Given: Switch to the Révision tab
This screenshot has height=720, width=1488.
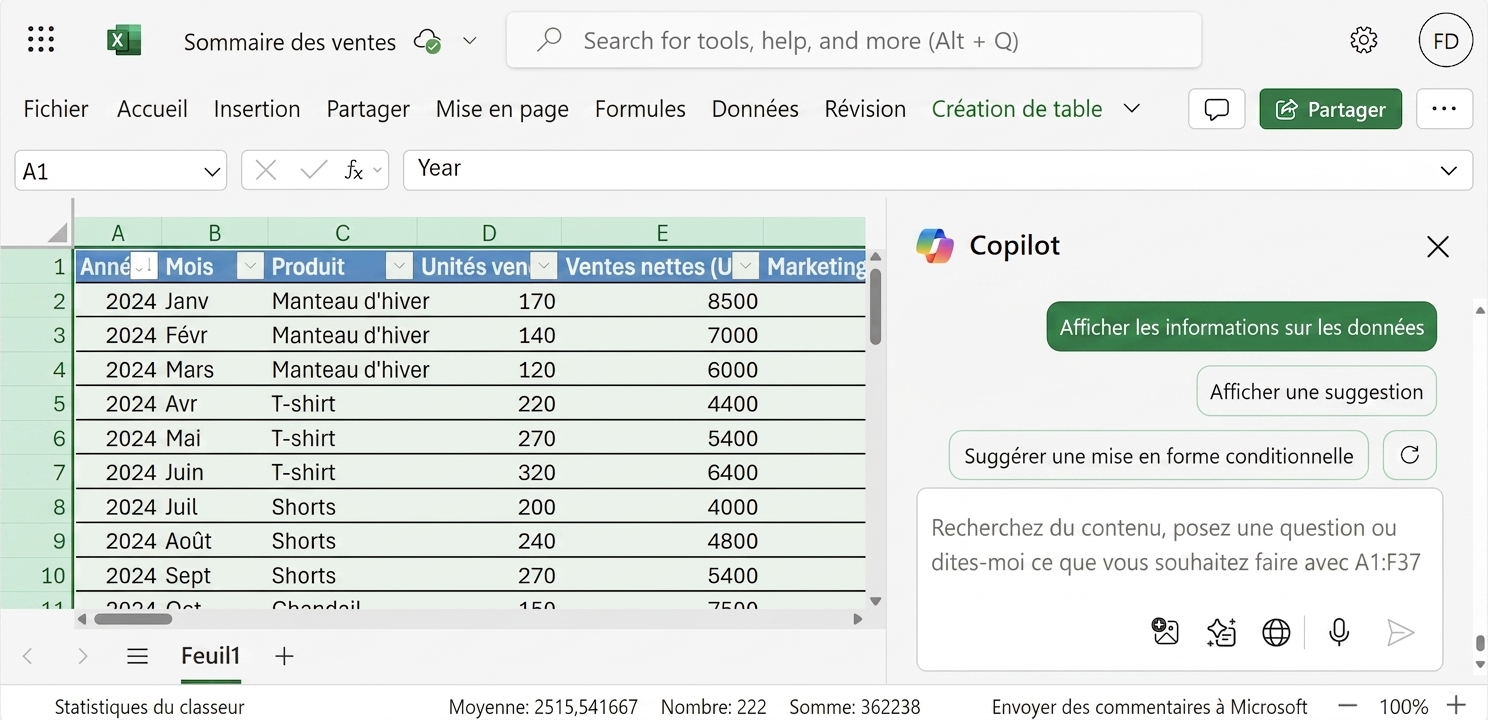Looking at the screenshot, I should [x=865, y=109].
